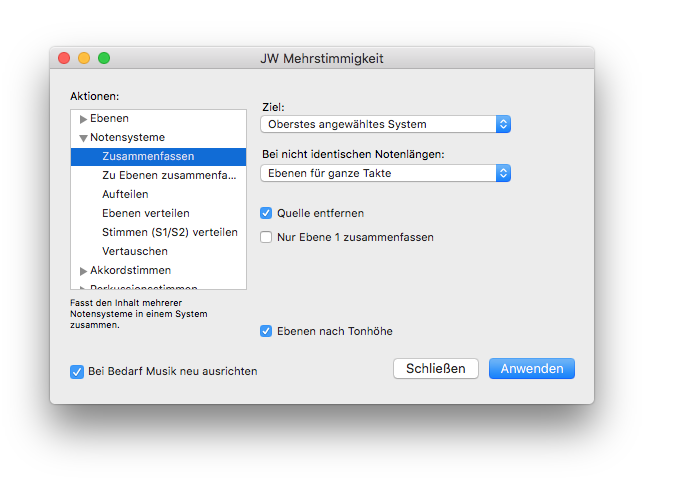Open the Ziel dropdown menu
This screenshot has width=675, height=479.
tap(385, 124)
